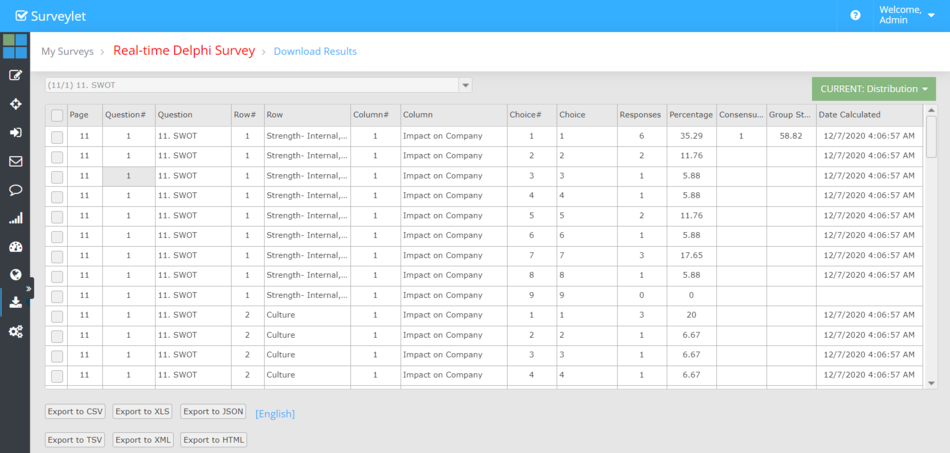Expand the CURRENT: Distribution dropdown
Viewport: 950px width, 453px height.
click(x=874, y=89)
